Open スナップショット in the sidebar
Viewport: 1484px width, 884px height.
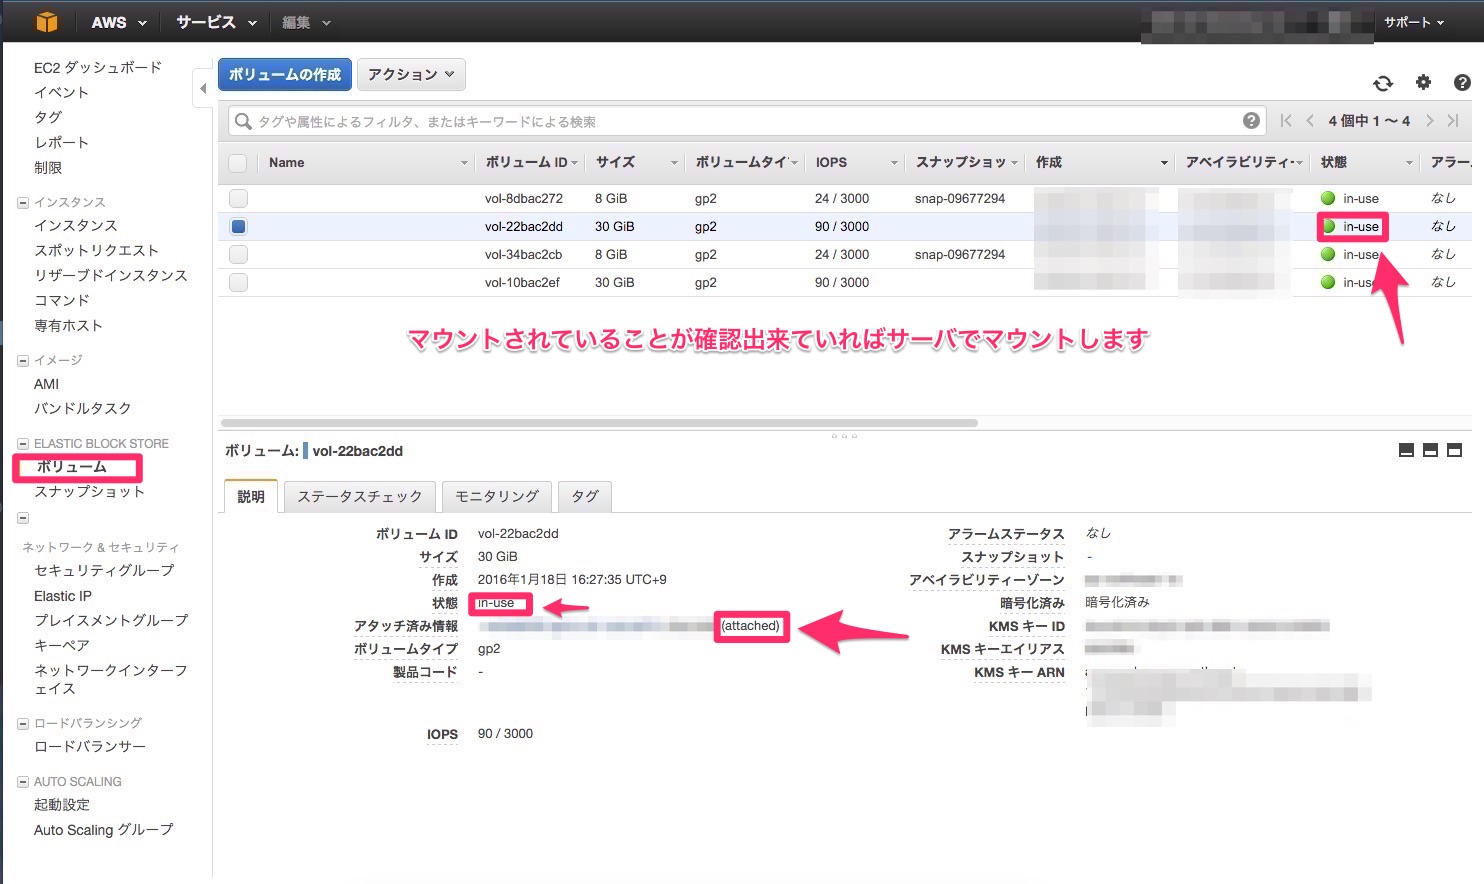coord(89,492)
